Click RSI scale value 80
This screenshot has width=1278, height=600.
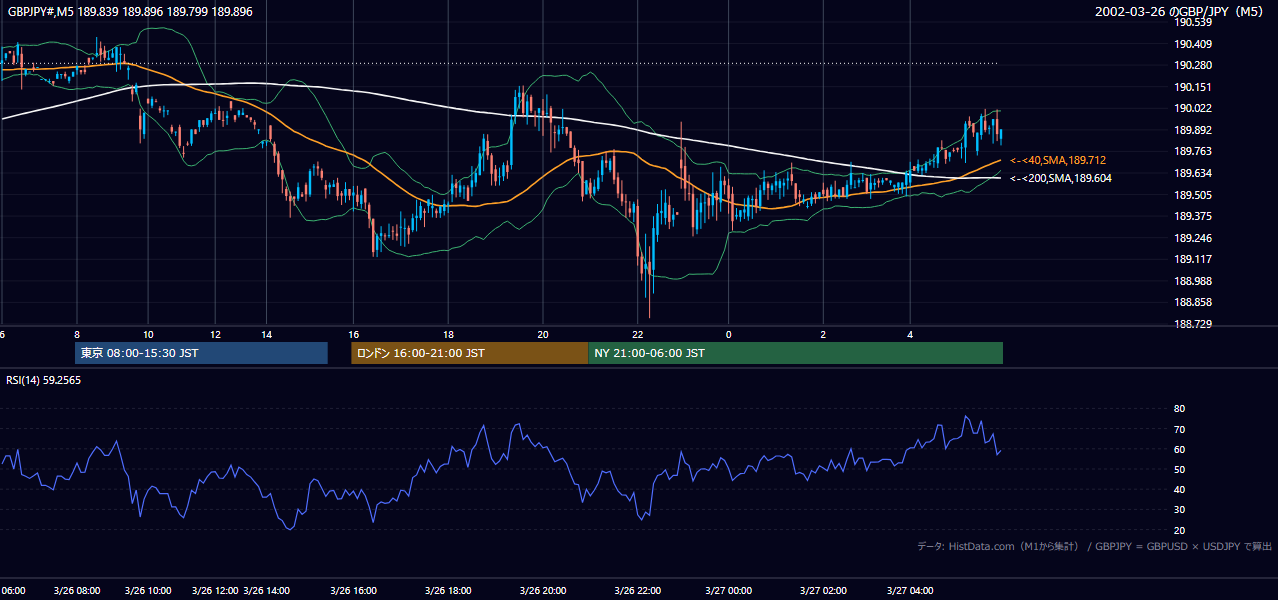1179,409
